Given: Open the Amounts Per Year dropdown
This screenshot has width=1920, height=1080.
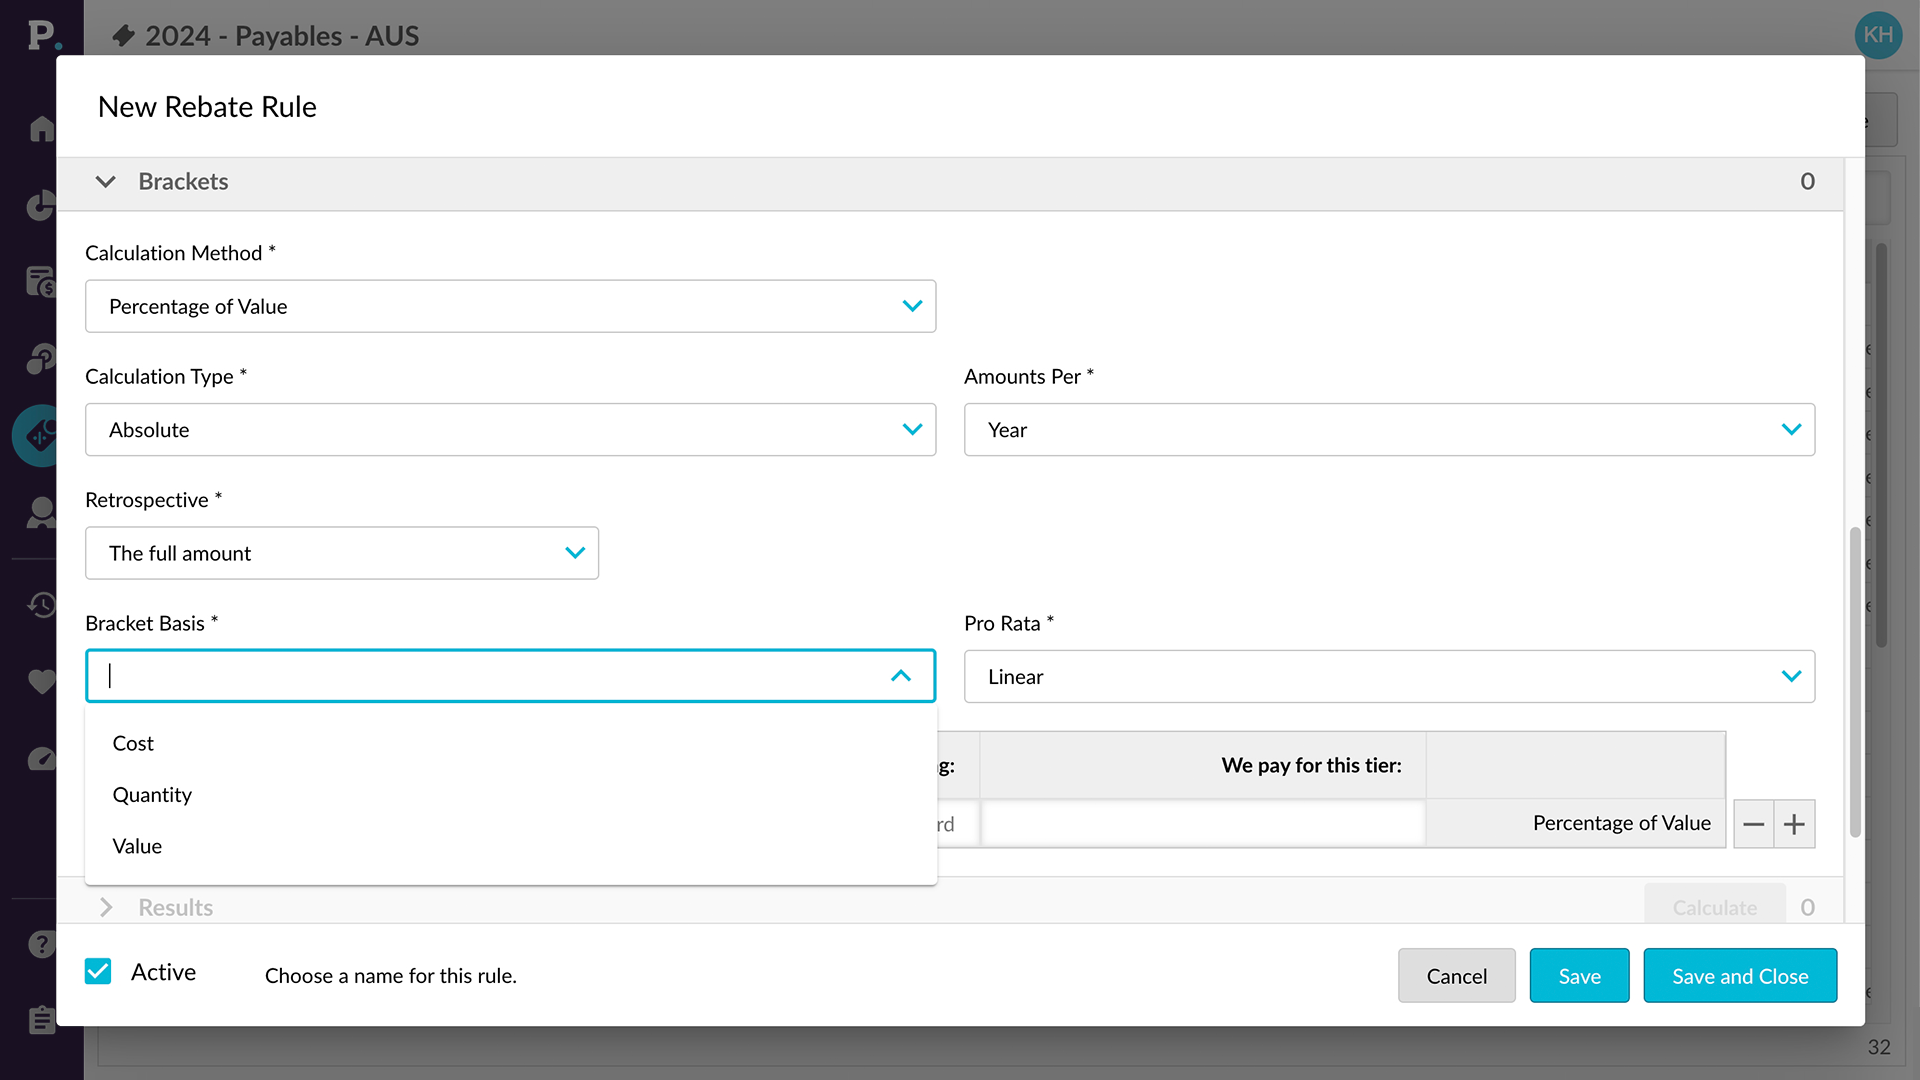Looking at the screenshot, I should click(x=1388, y=430).
